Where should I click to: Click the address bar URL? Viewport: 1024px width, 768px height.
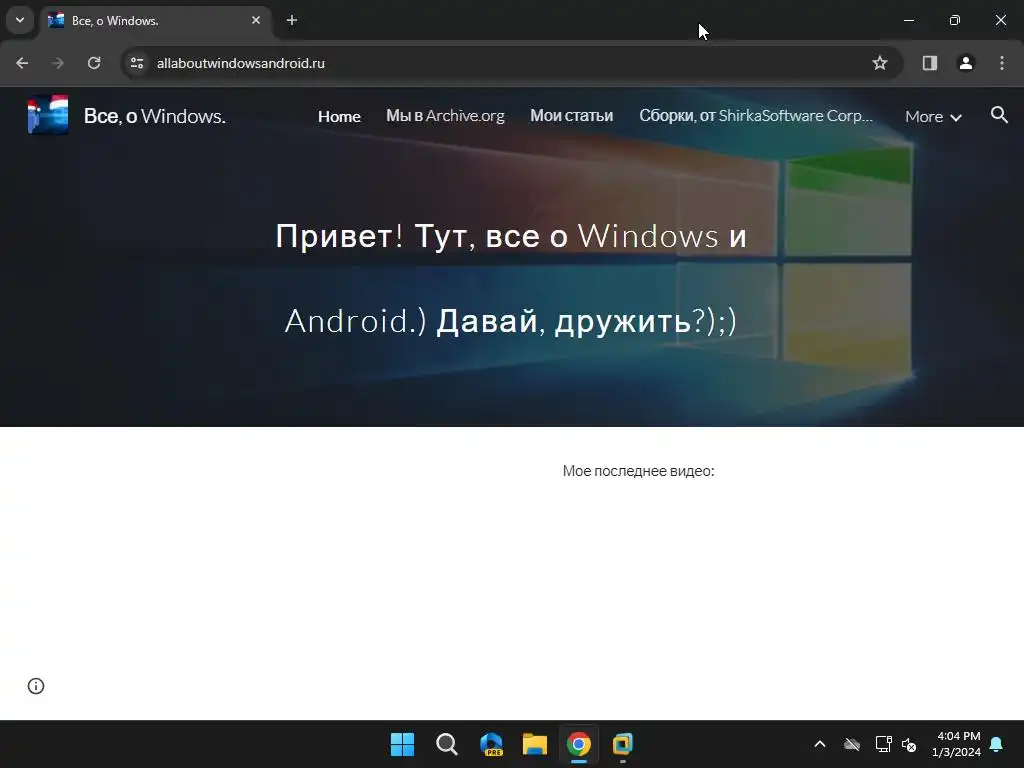point(240,63)
